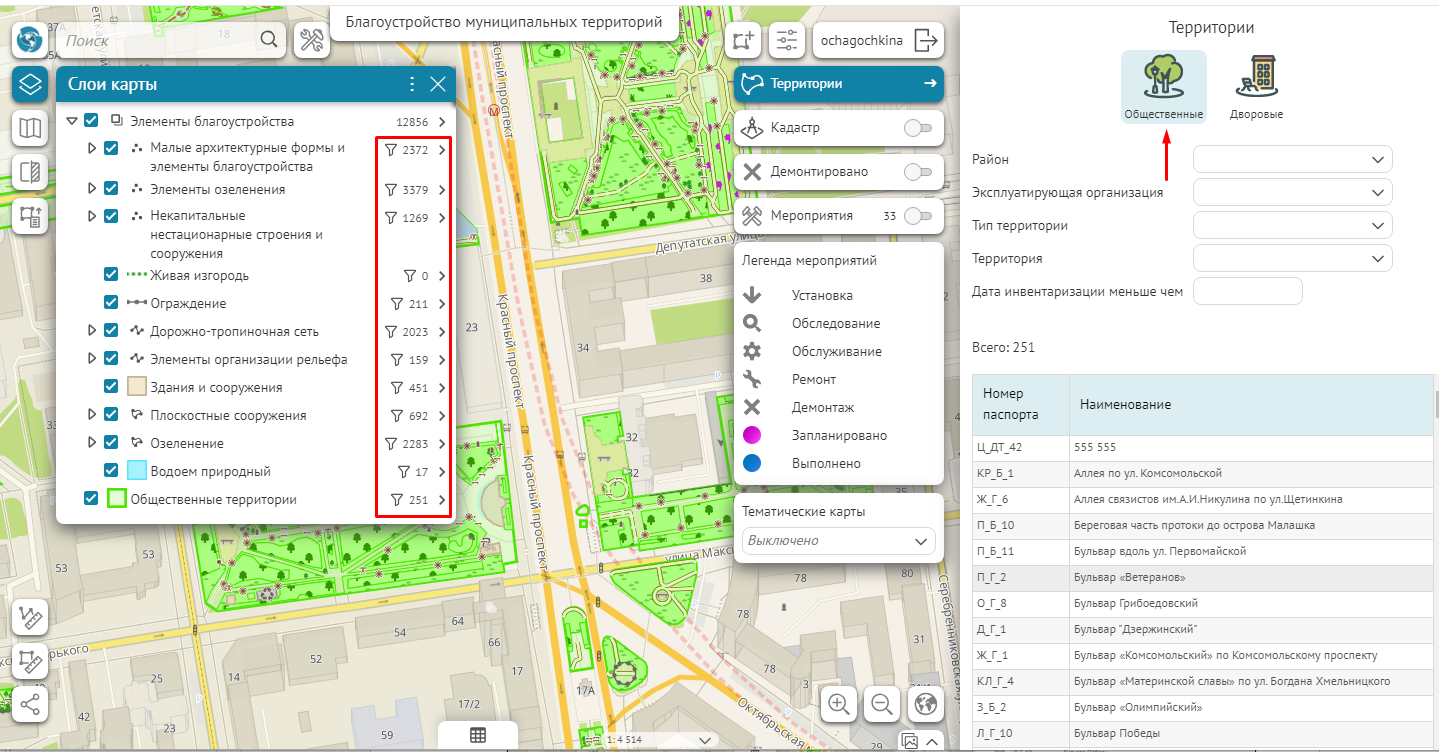Select the Дворовые territories icon

[1256, 85]
